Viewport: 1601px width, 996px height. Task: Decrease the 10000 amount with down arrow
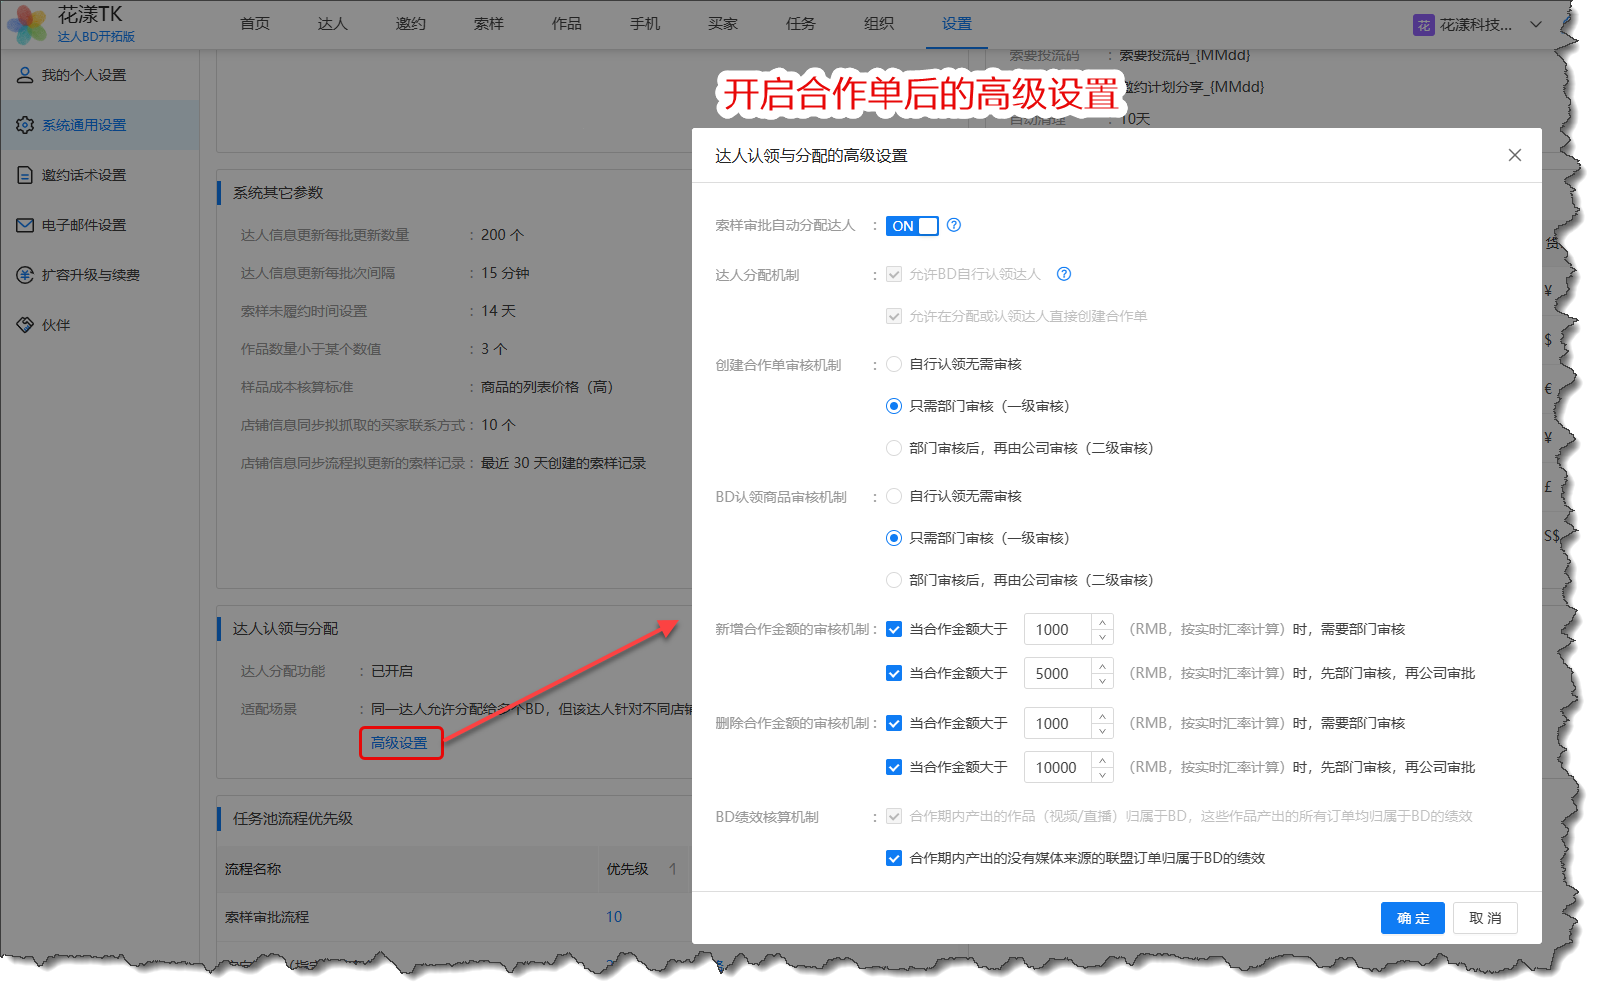(x=1102, y=775)
